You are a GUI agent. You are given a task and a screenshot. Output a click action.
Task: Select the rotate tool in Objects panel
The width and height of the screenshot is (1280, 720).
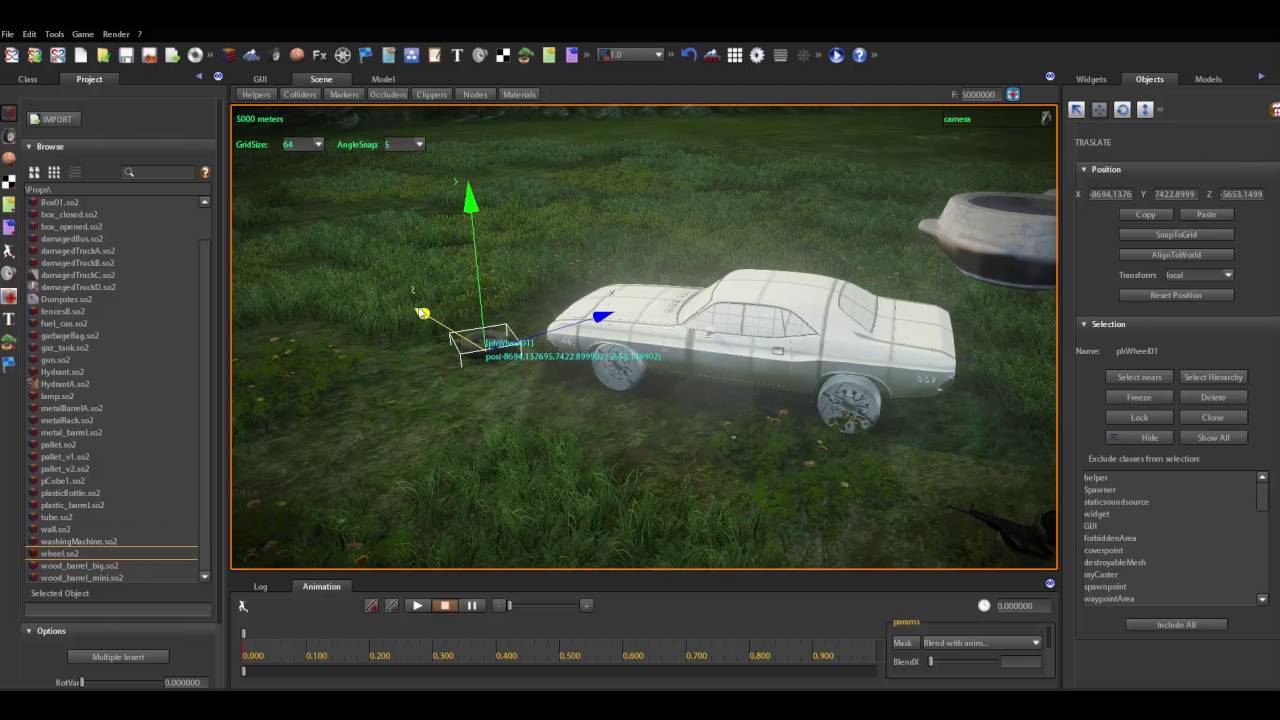[x=1122, y=109]
